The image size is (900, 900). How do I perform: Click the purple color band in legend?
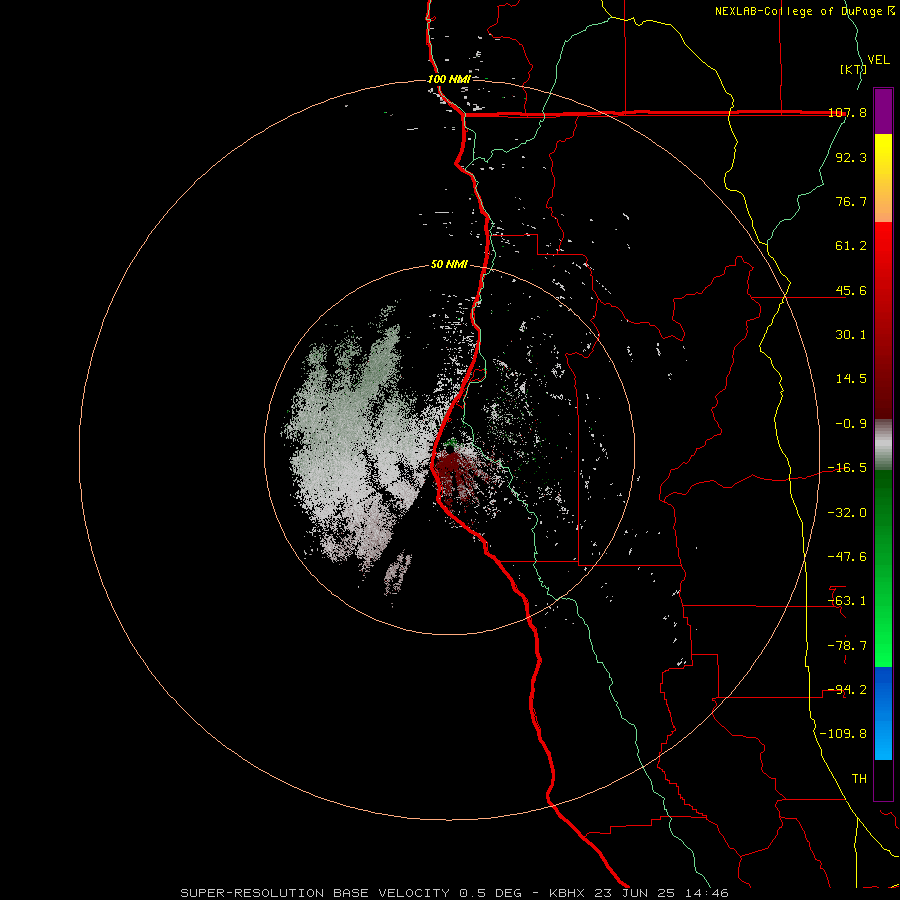[883, 111]
